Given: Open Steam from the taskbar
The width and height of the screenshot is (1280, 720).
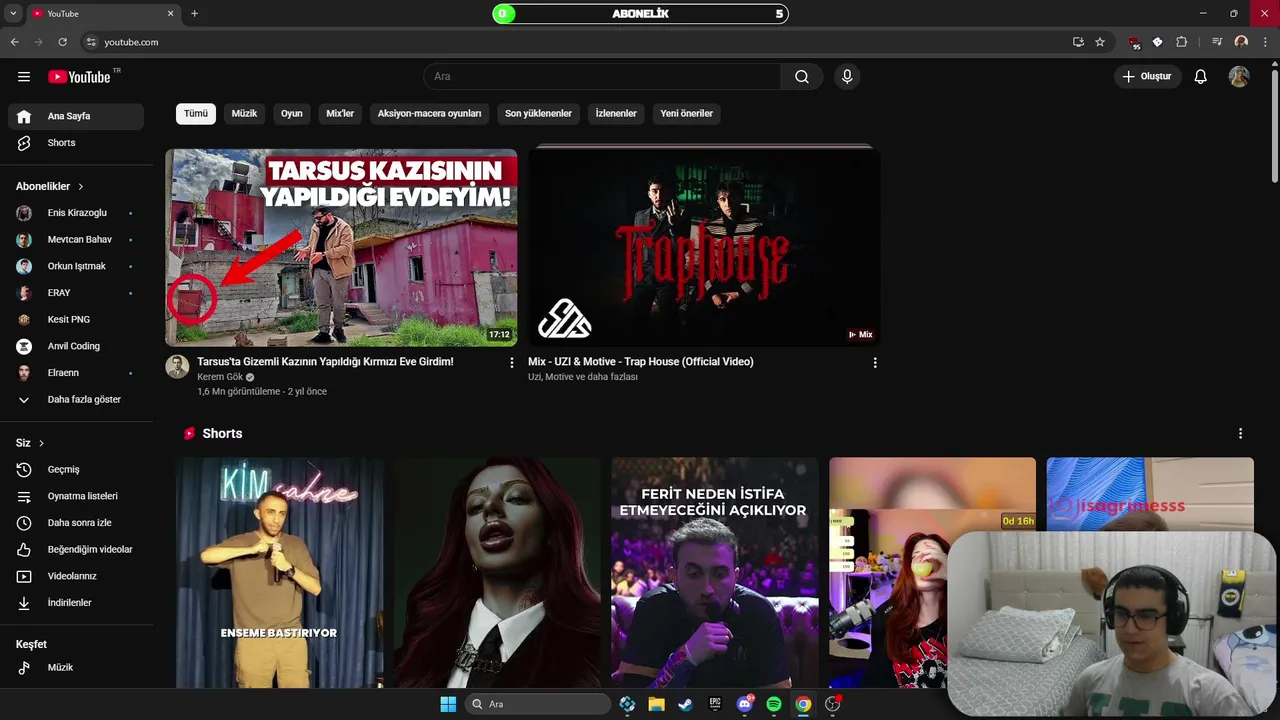Looking at the screenshot, I should pos(685,704).
